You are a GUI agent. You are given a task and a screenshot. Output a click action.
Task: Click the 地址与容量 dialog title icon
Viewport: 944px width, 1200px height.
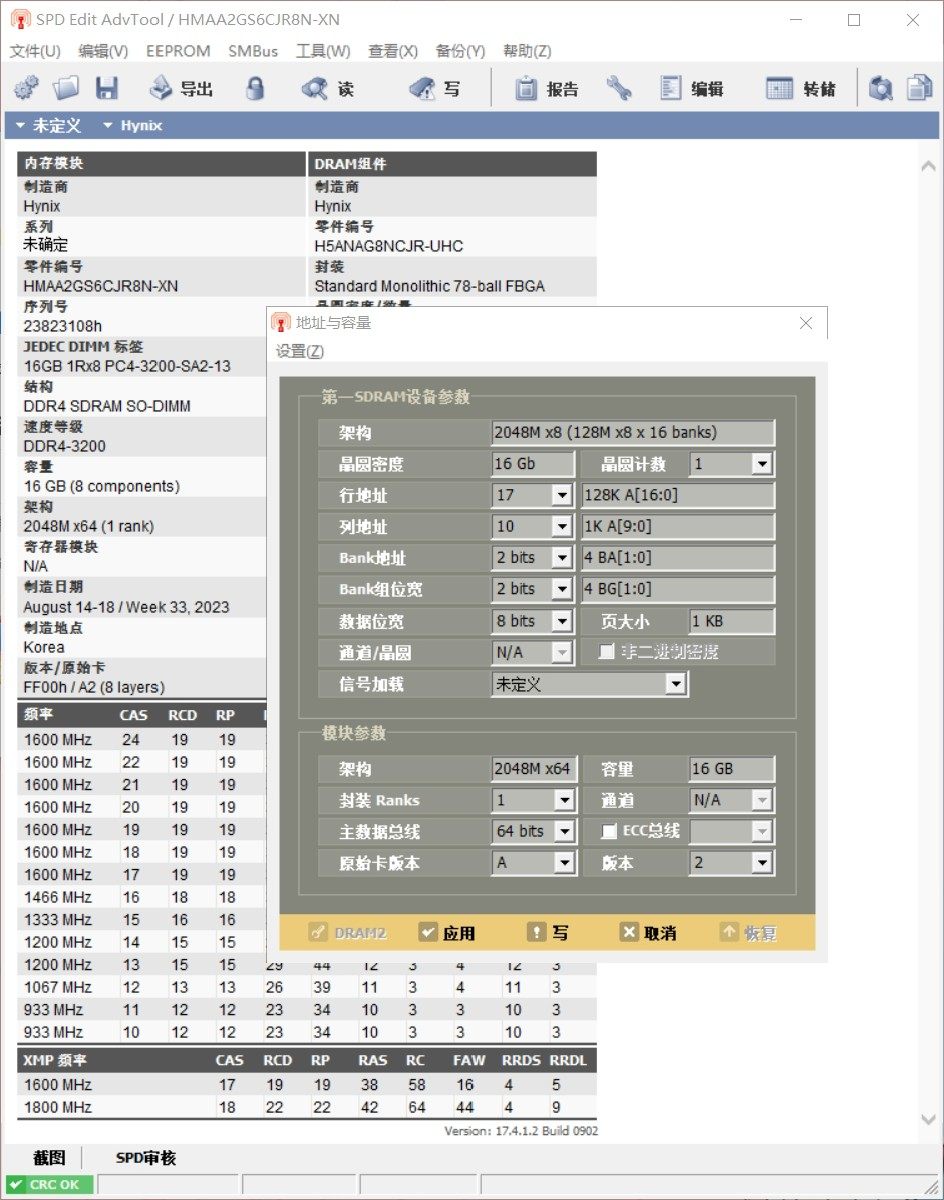(283, 323)
